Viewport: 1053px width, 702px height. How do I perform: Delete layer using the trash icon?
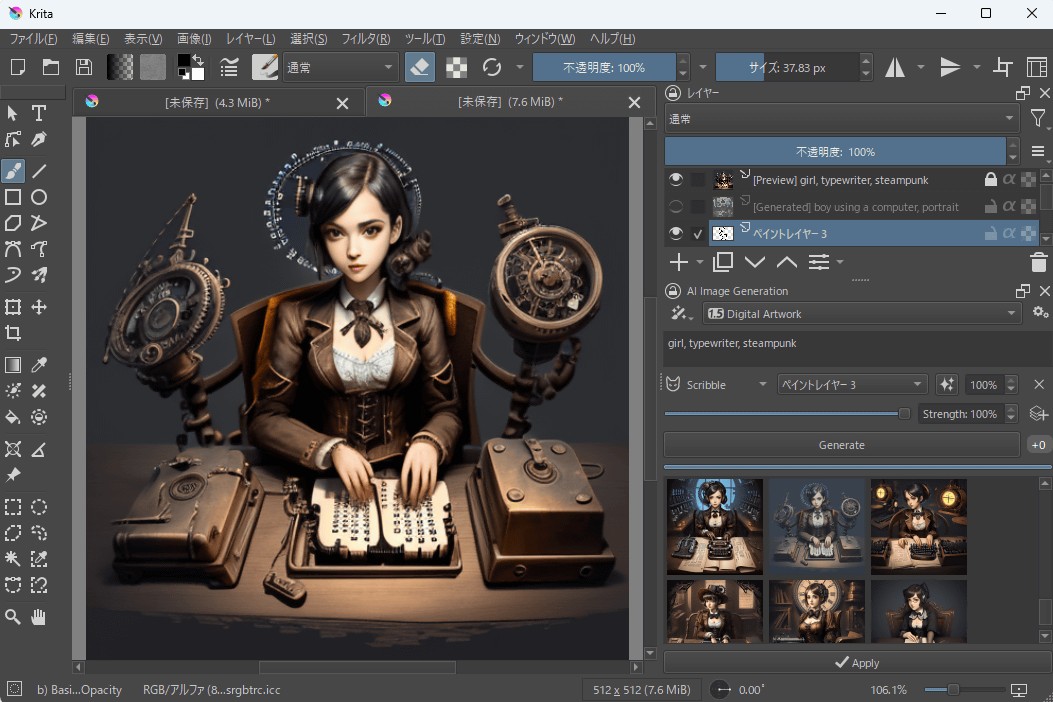(1038, 262)
